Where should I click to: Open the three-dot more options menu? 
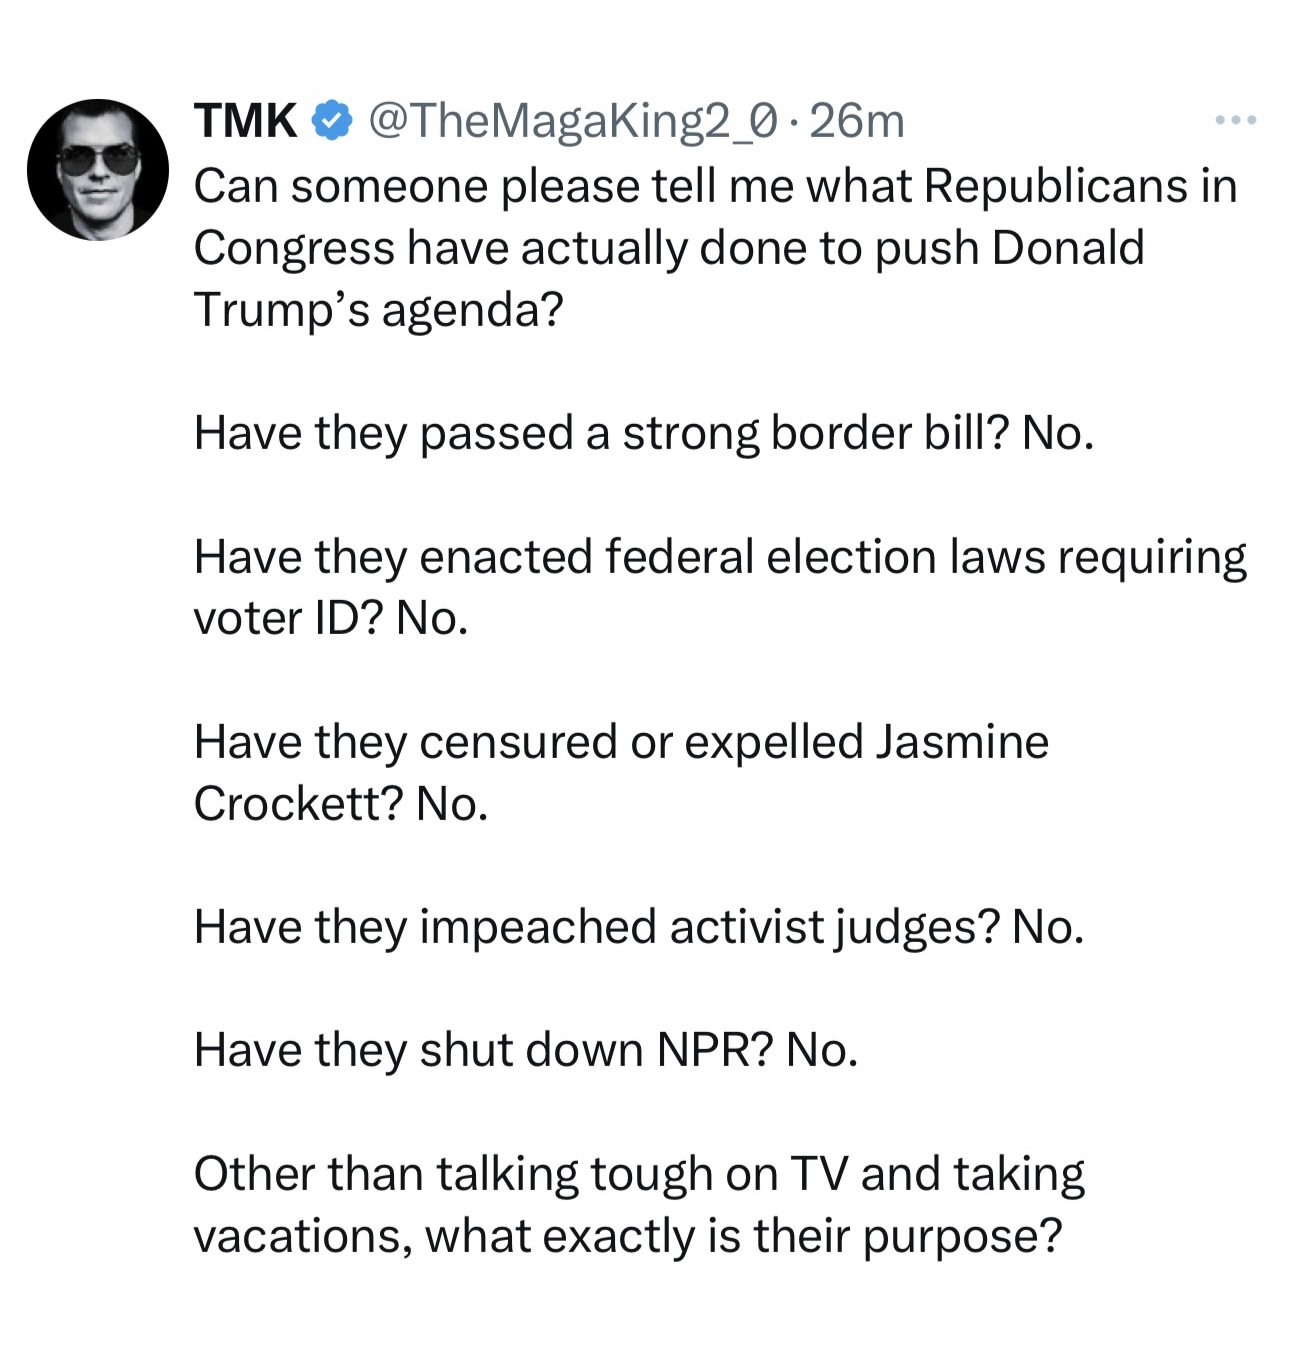coord(1236,121)
